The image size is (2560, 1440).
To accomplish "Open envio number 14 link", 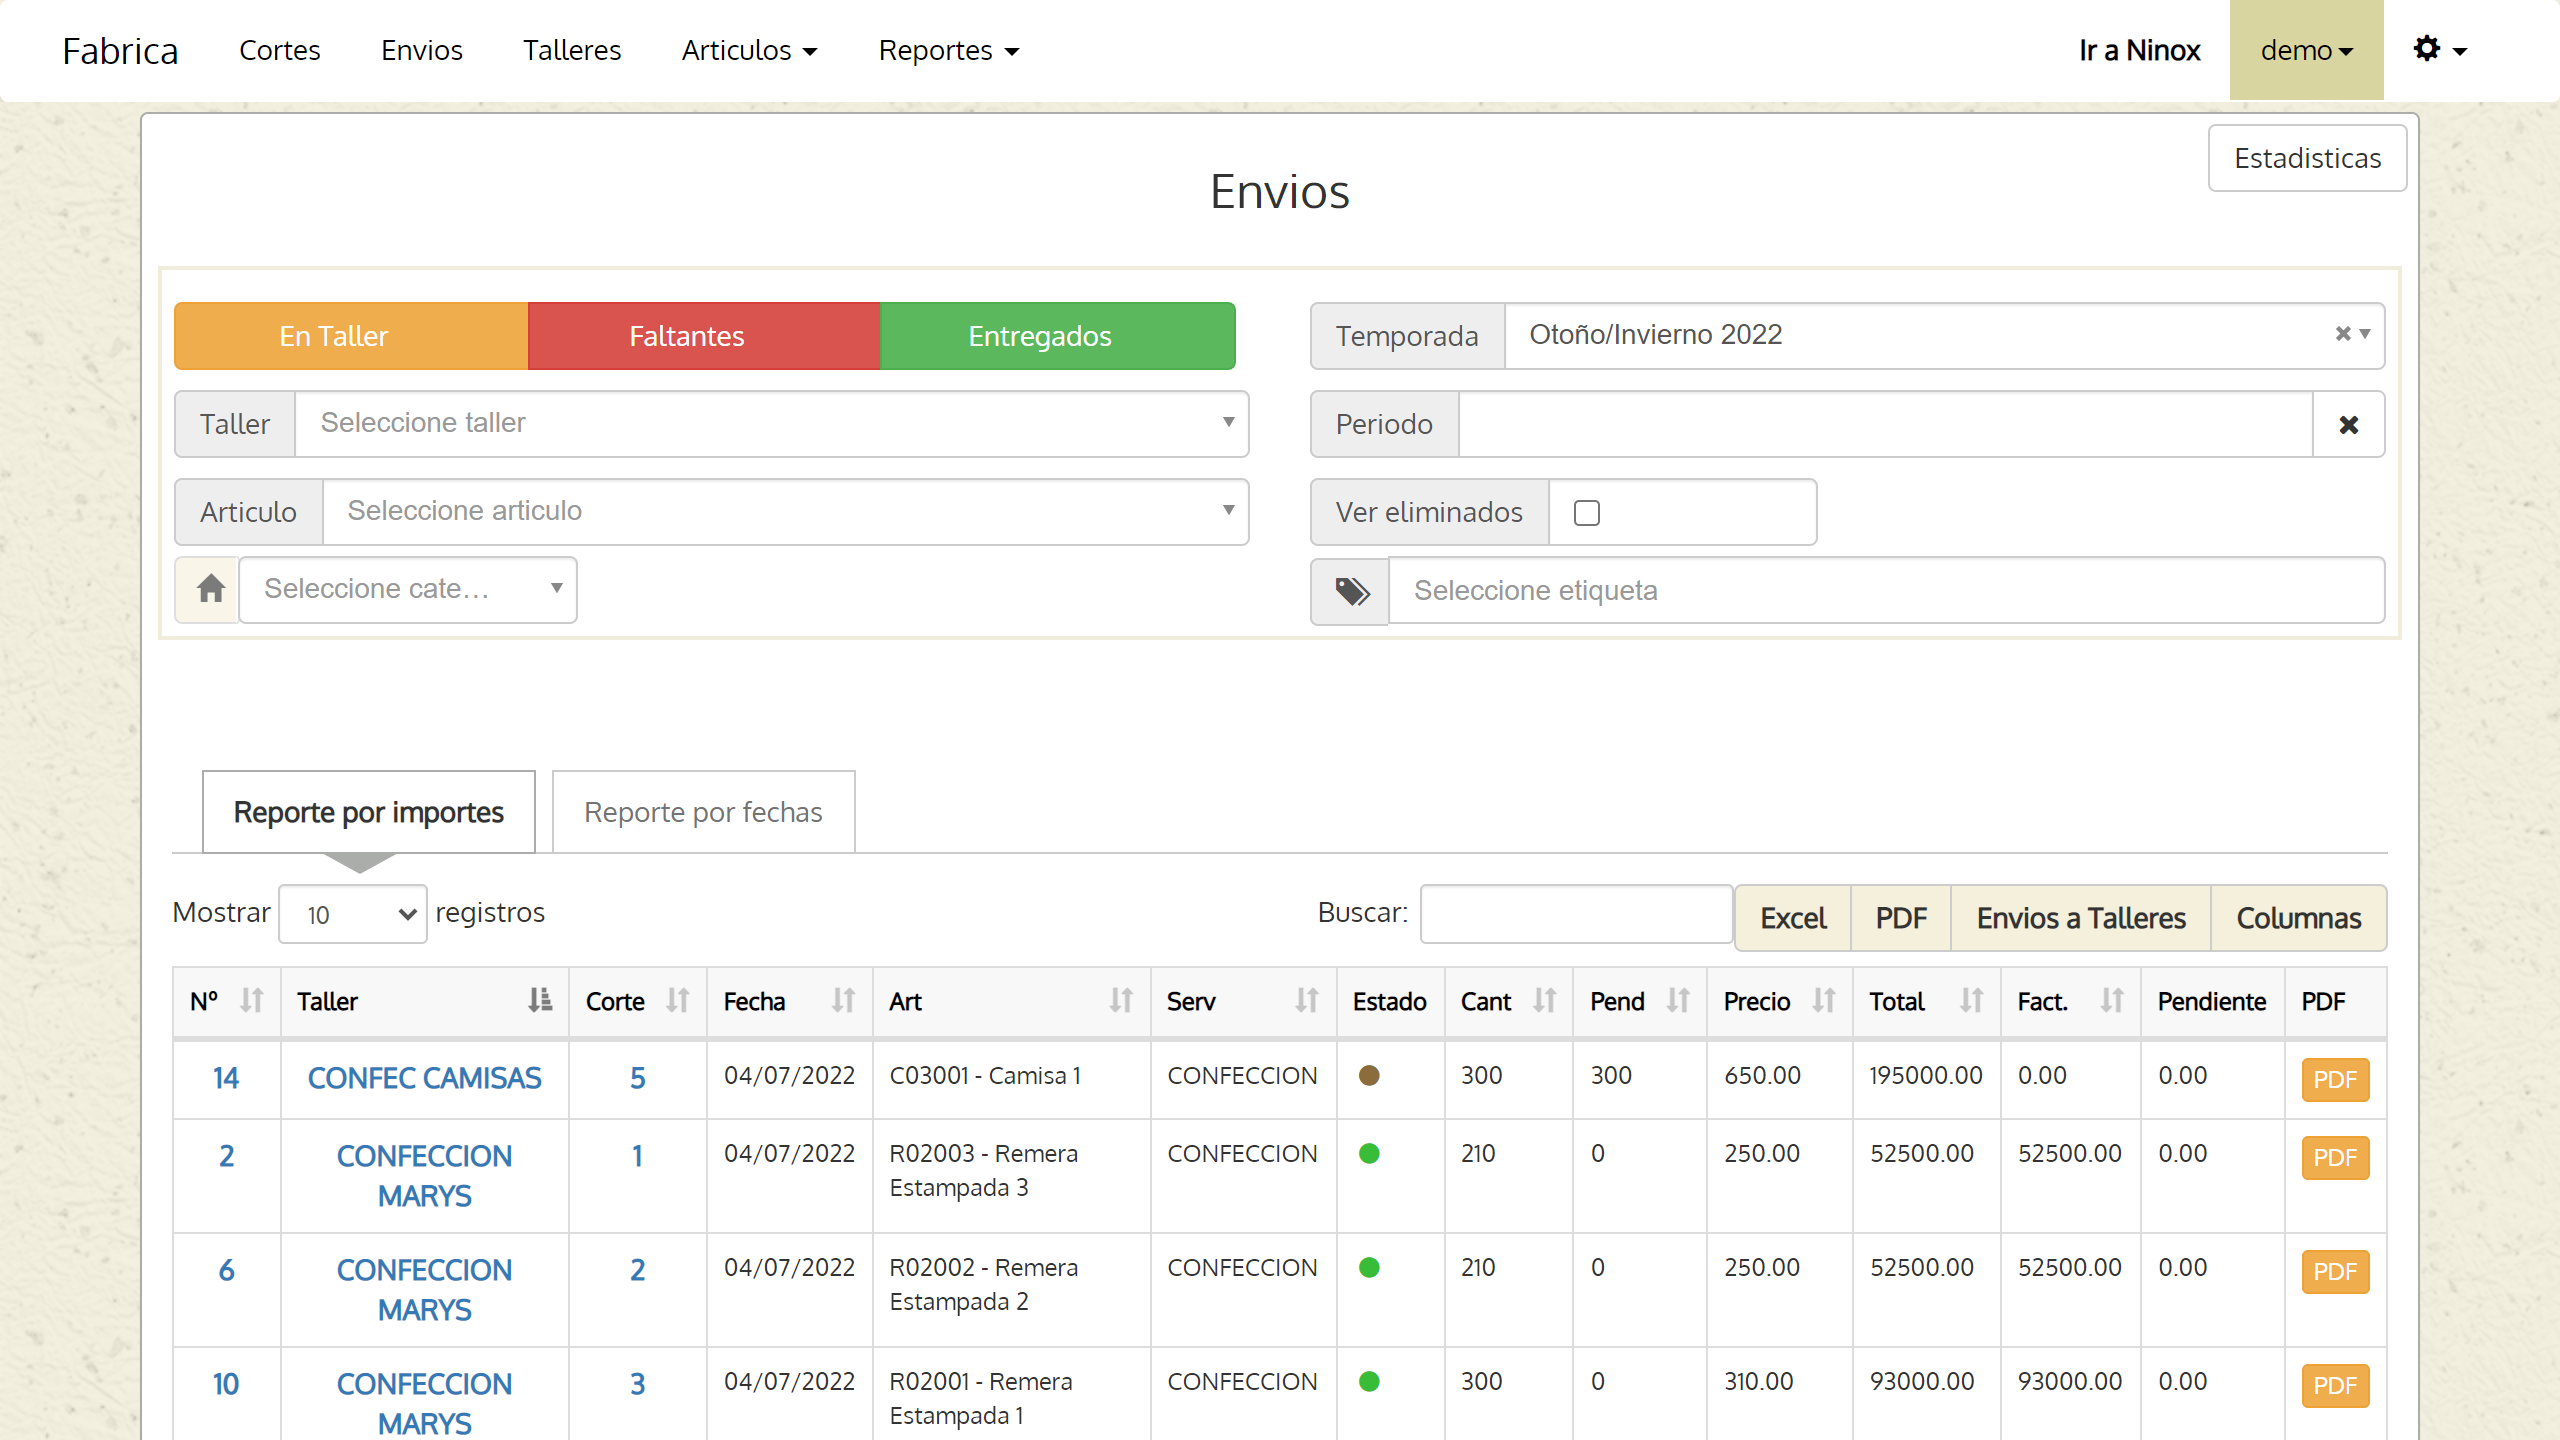I will click(x=226, y=1078).
